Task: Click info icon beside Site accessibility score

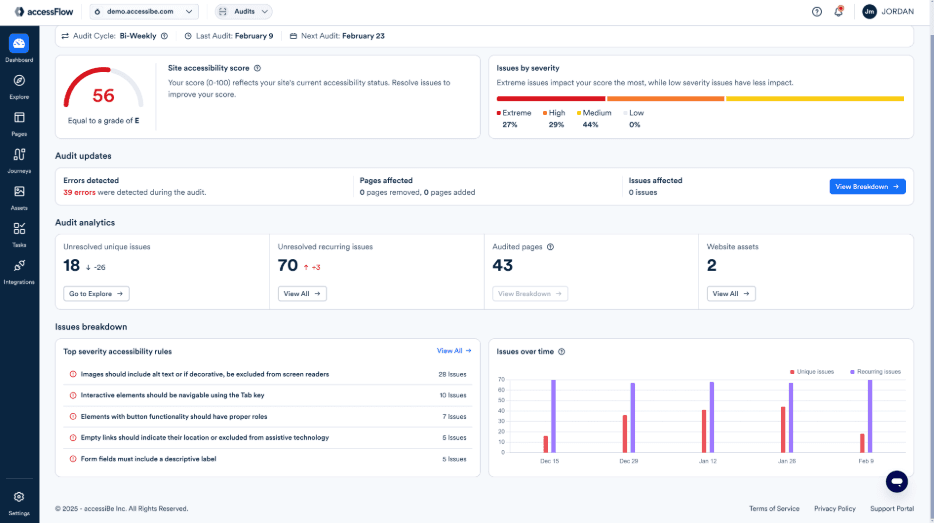Action: click(257, 68)
